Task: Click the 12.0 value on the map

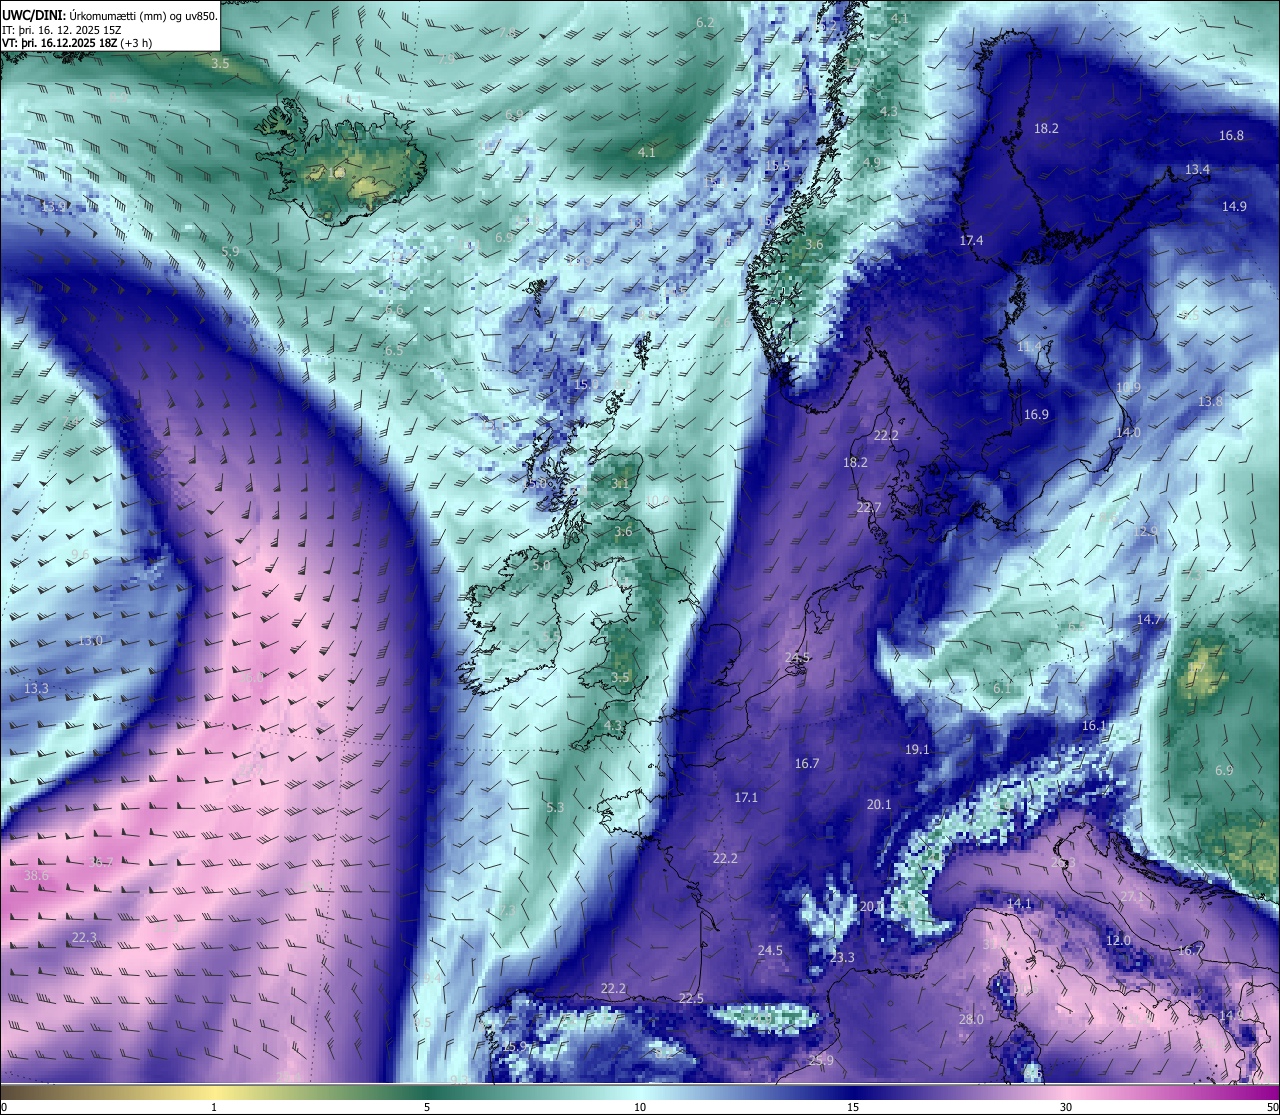Action: (x=1118, y=940)
